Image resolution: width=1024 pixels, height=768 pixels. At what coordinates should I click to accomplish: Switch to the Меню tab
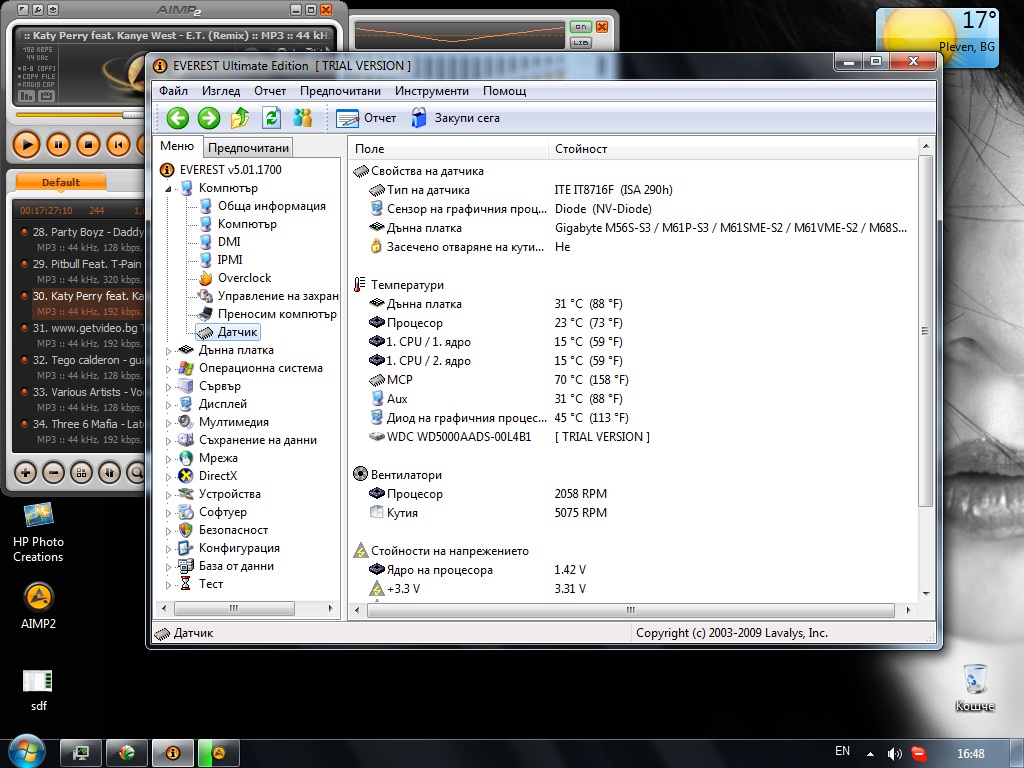click(177, 146)
